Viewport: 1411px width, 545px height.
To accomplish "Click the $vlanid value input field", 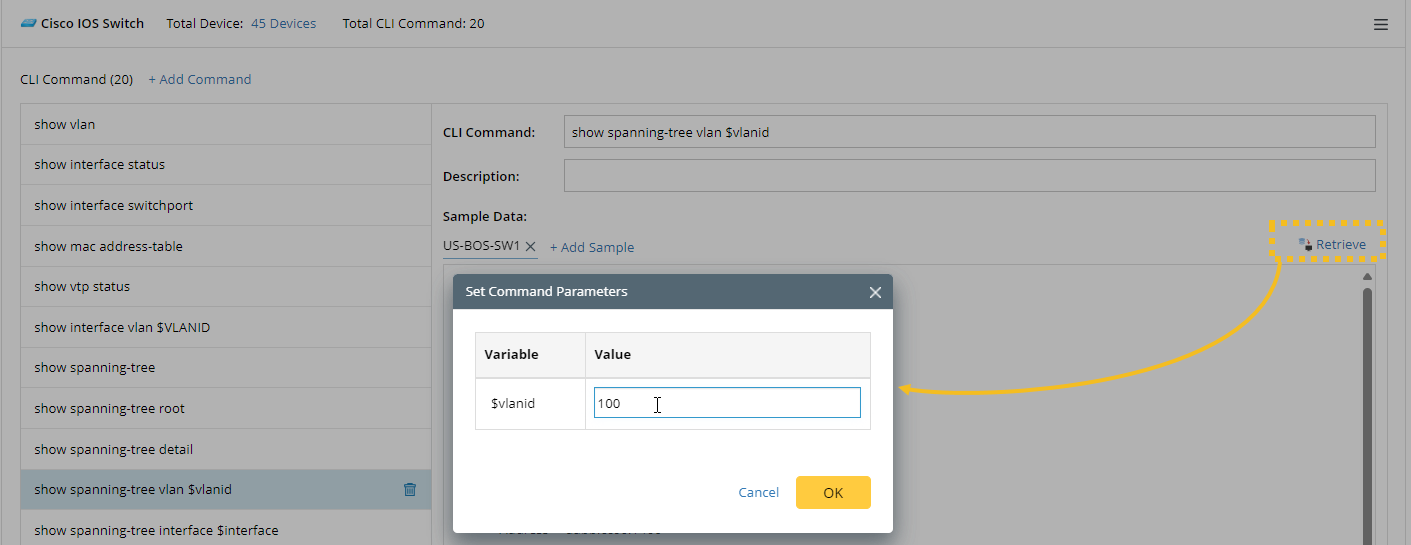I will 727,403.
